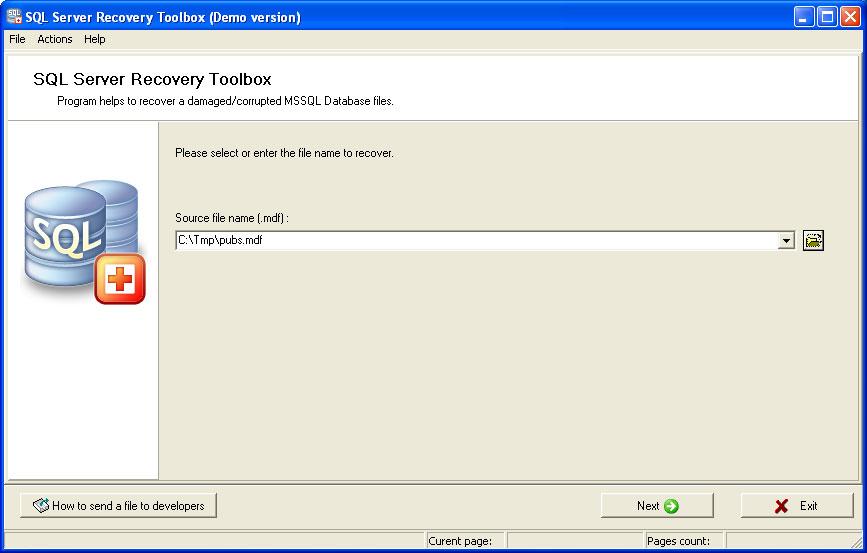Screen dimensions: 867x553
Task: Maximize the SQL Server Recovery Toolbox window
Action: click(x=827, y=17)
